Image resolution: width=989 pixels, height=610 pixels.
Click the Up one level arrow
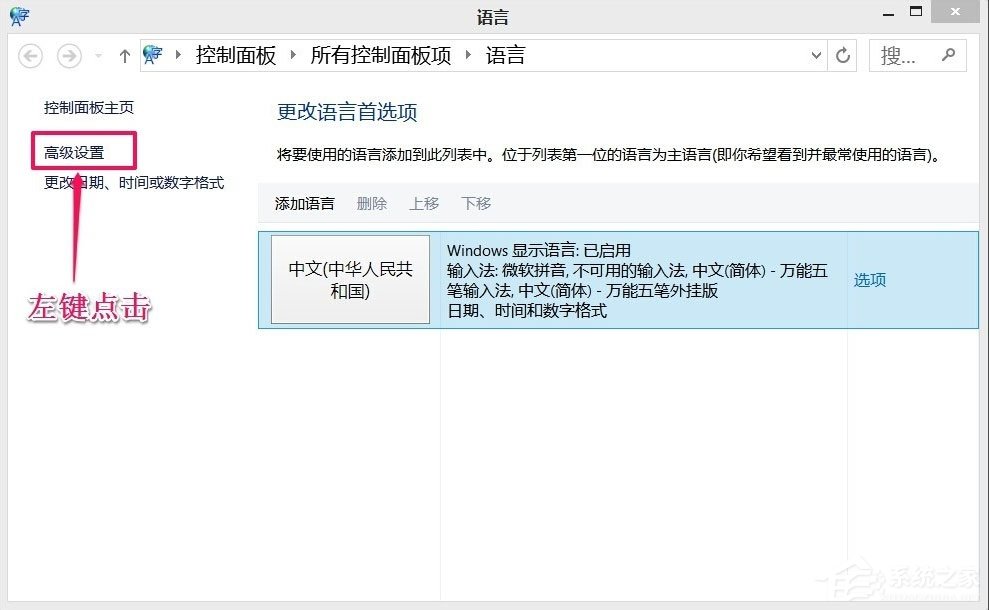pos(124,55)
